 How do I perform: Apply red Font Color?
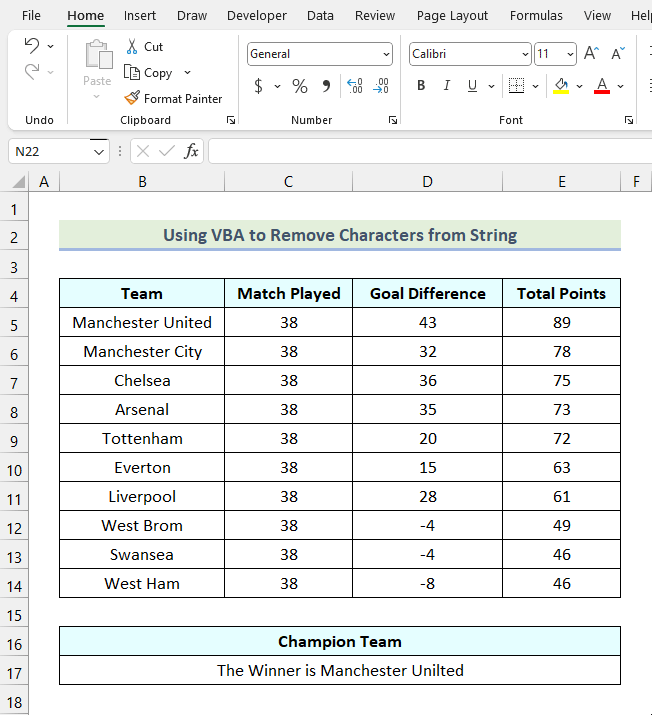[x=602, y=85]
